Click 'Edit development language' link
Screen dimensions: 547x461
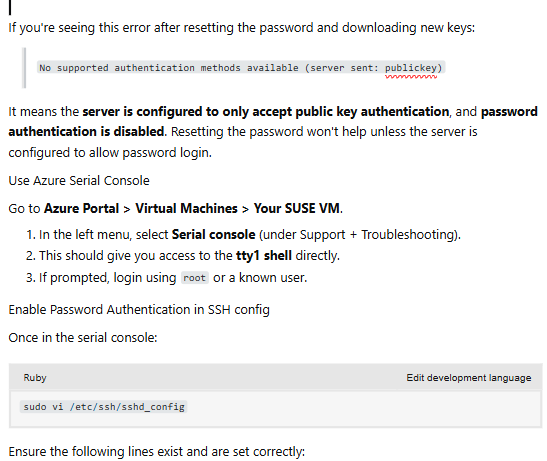pyautogui.click(x=469, y=378)
